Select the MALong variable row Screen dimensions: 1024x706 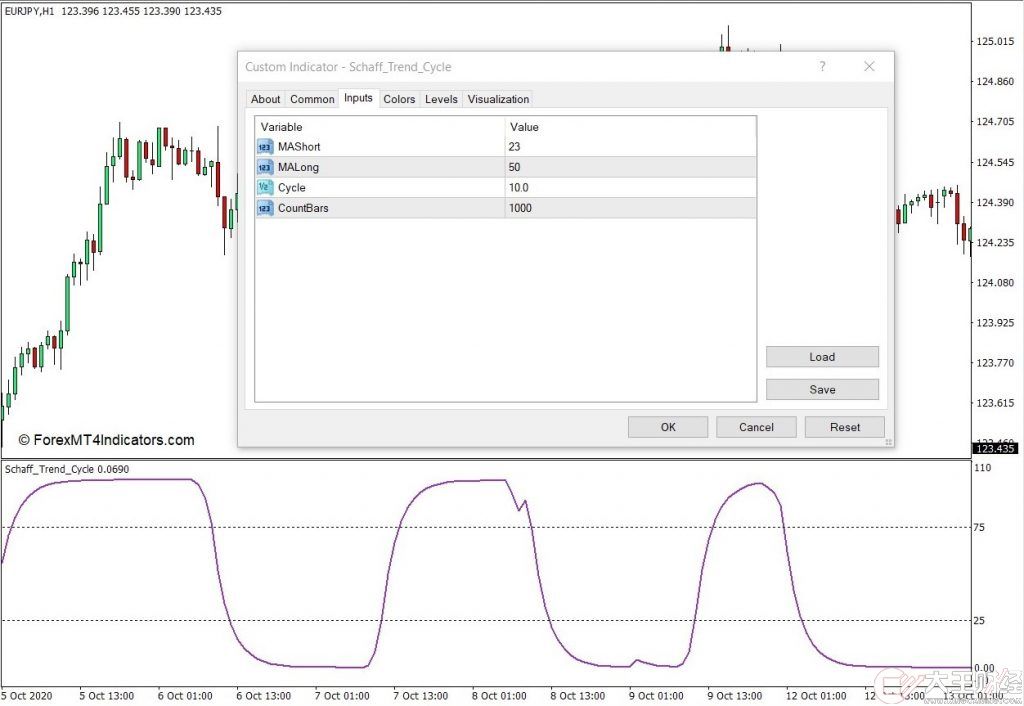pos(506,167)
